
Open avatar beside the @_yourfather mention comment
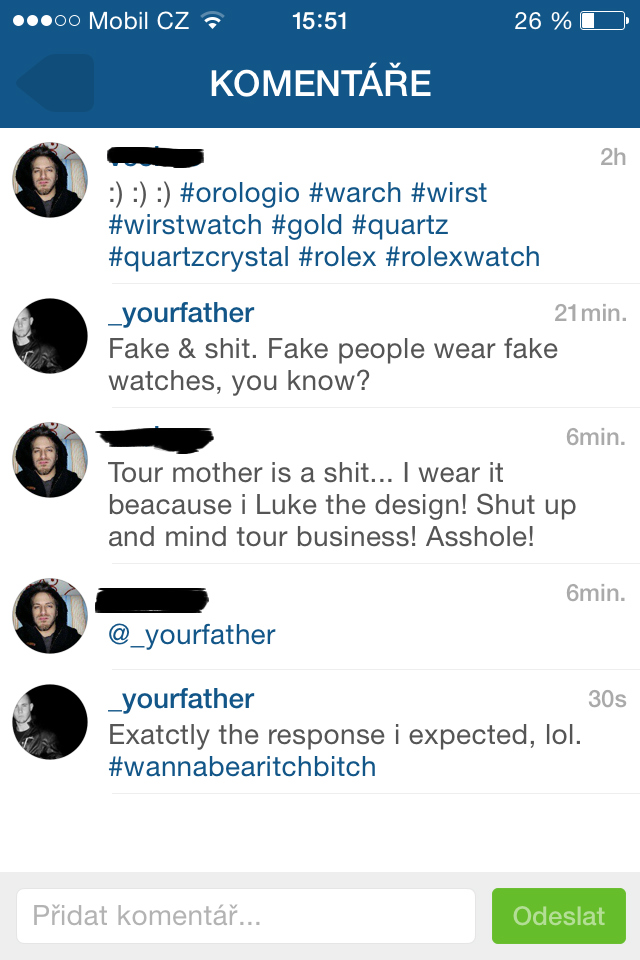pyautogui.click(x=50, y=616)
